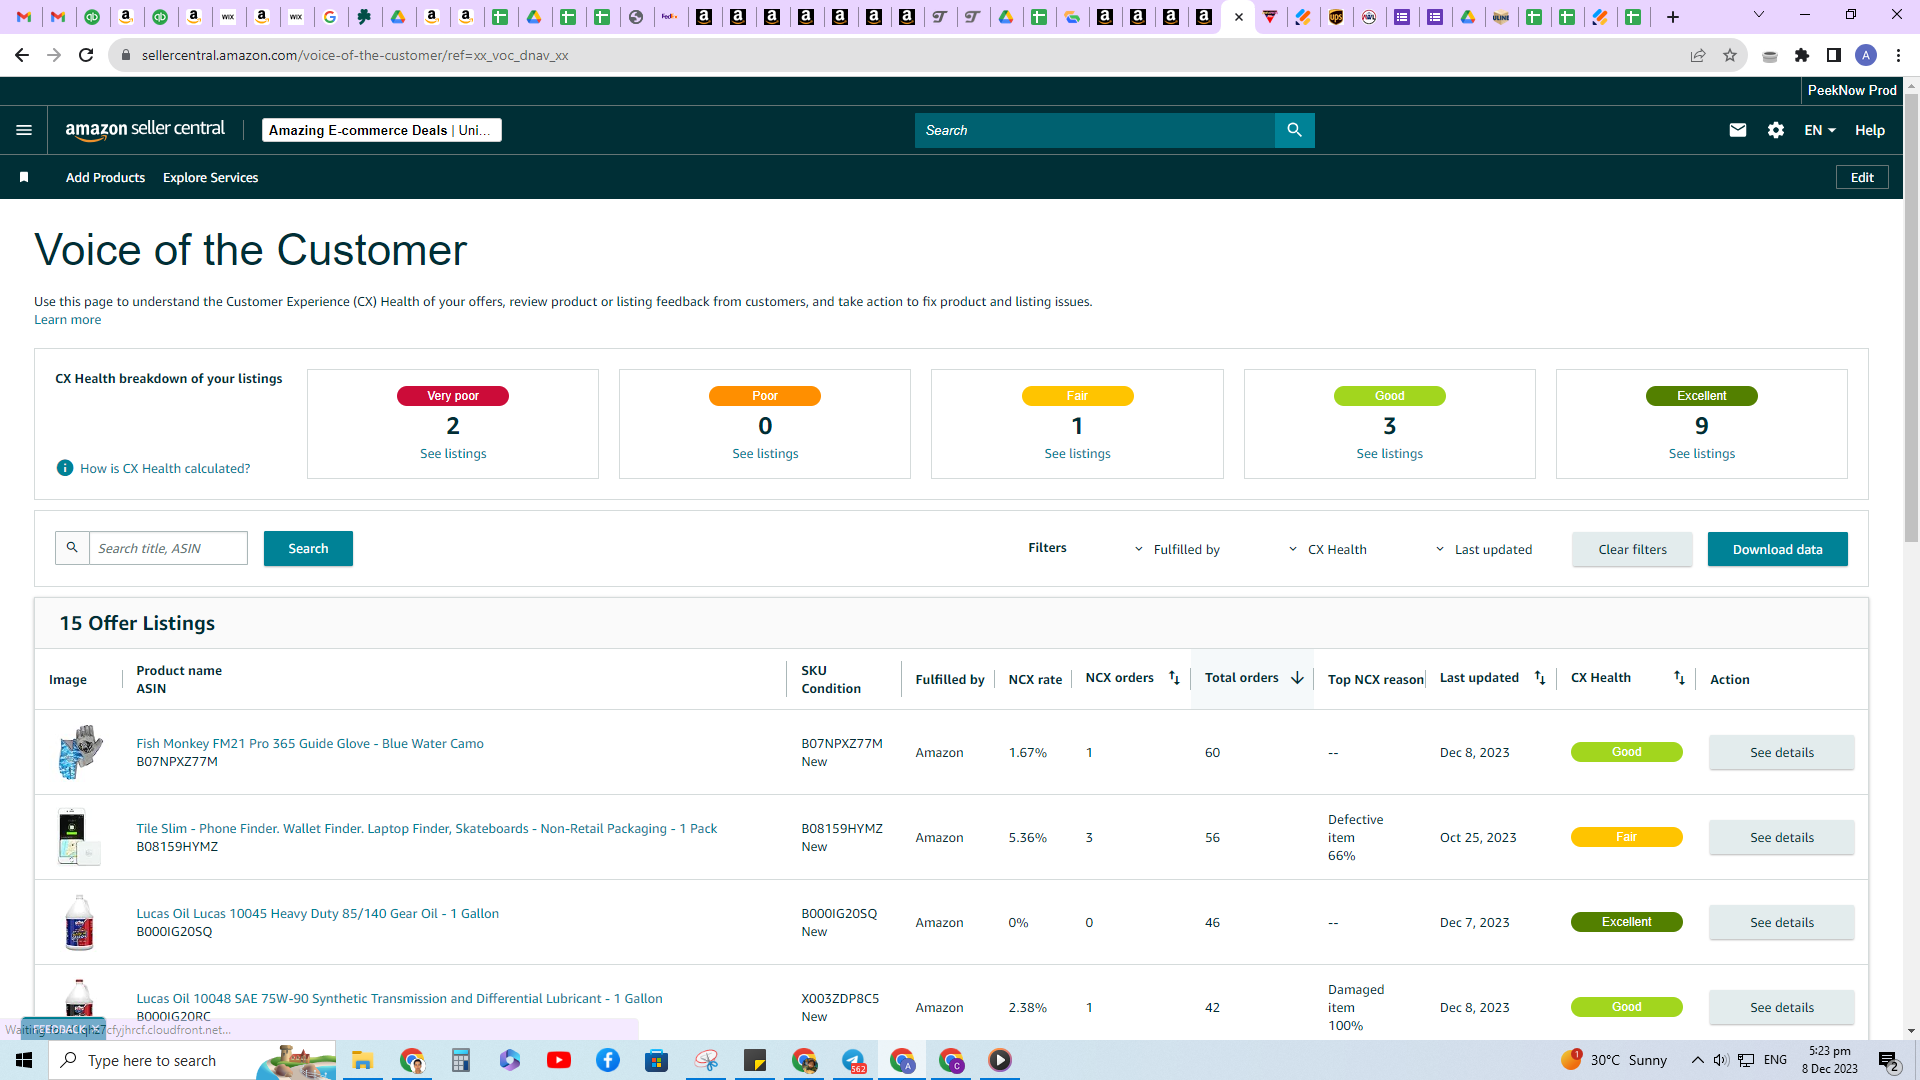Open YouTube from the taskbar
1920x1080 pixels.
559,1060
